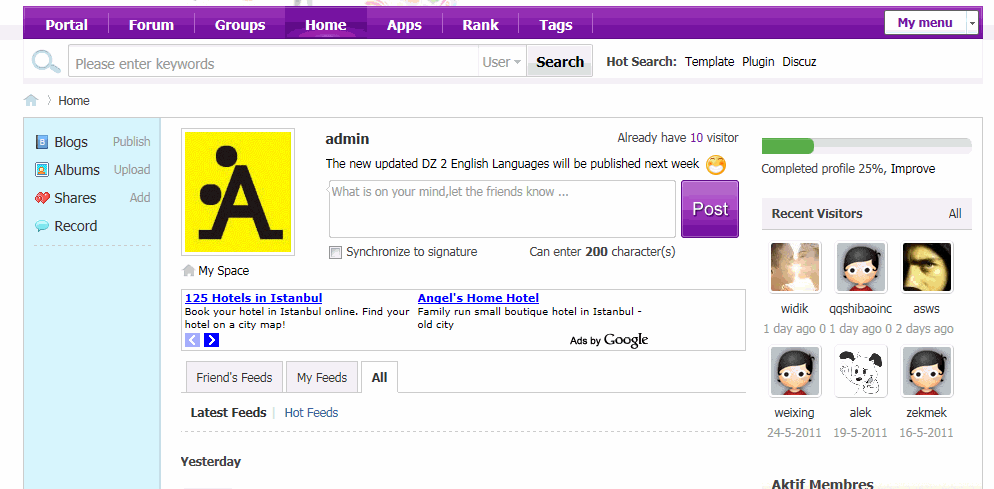Click the Publish link next to Blogs

click(132, 142)
